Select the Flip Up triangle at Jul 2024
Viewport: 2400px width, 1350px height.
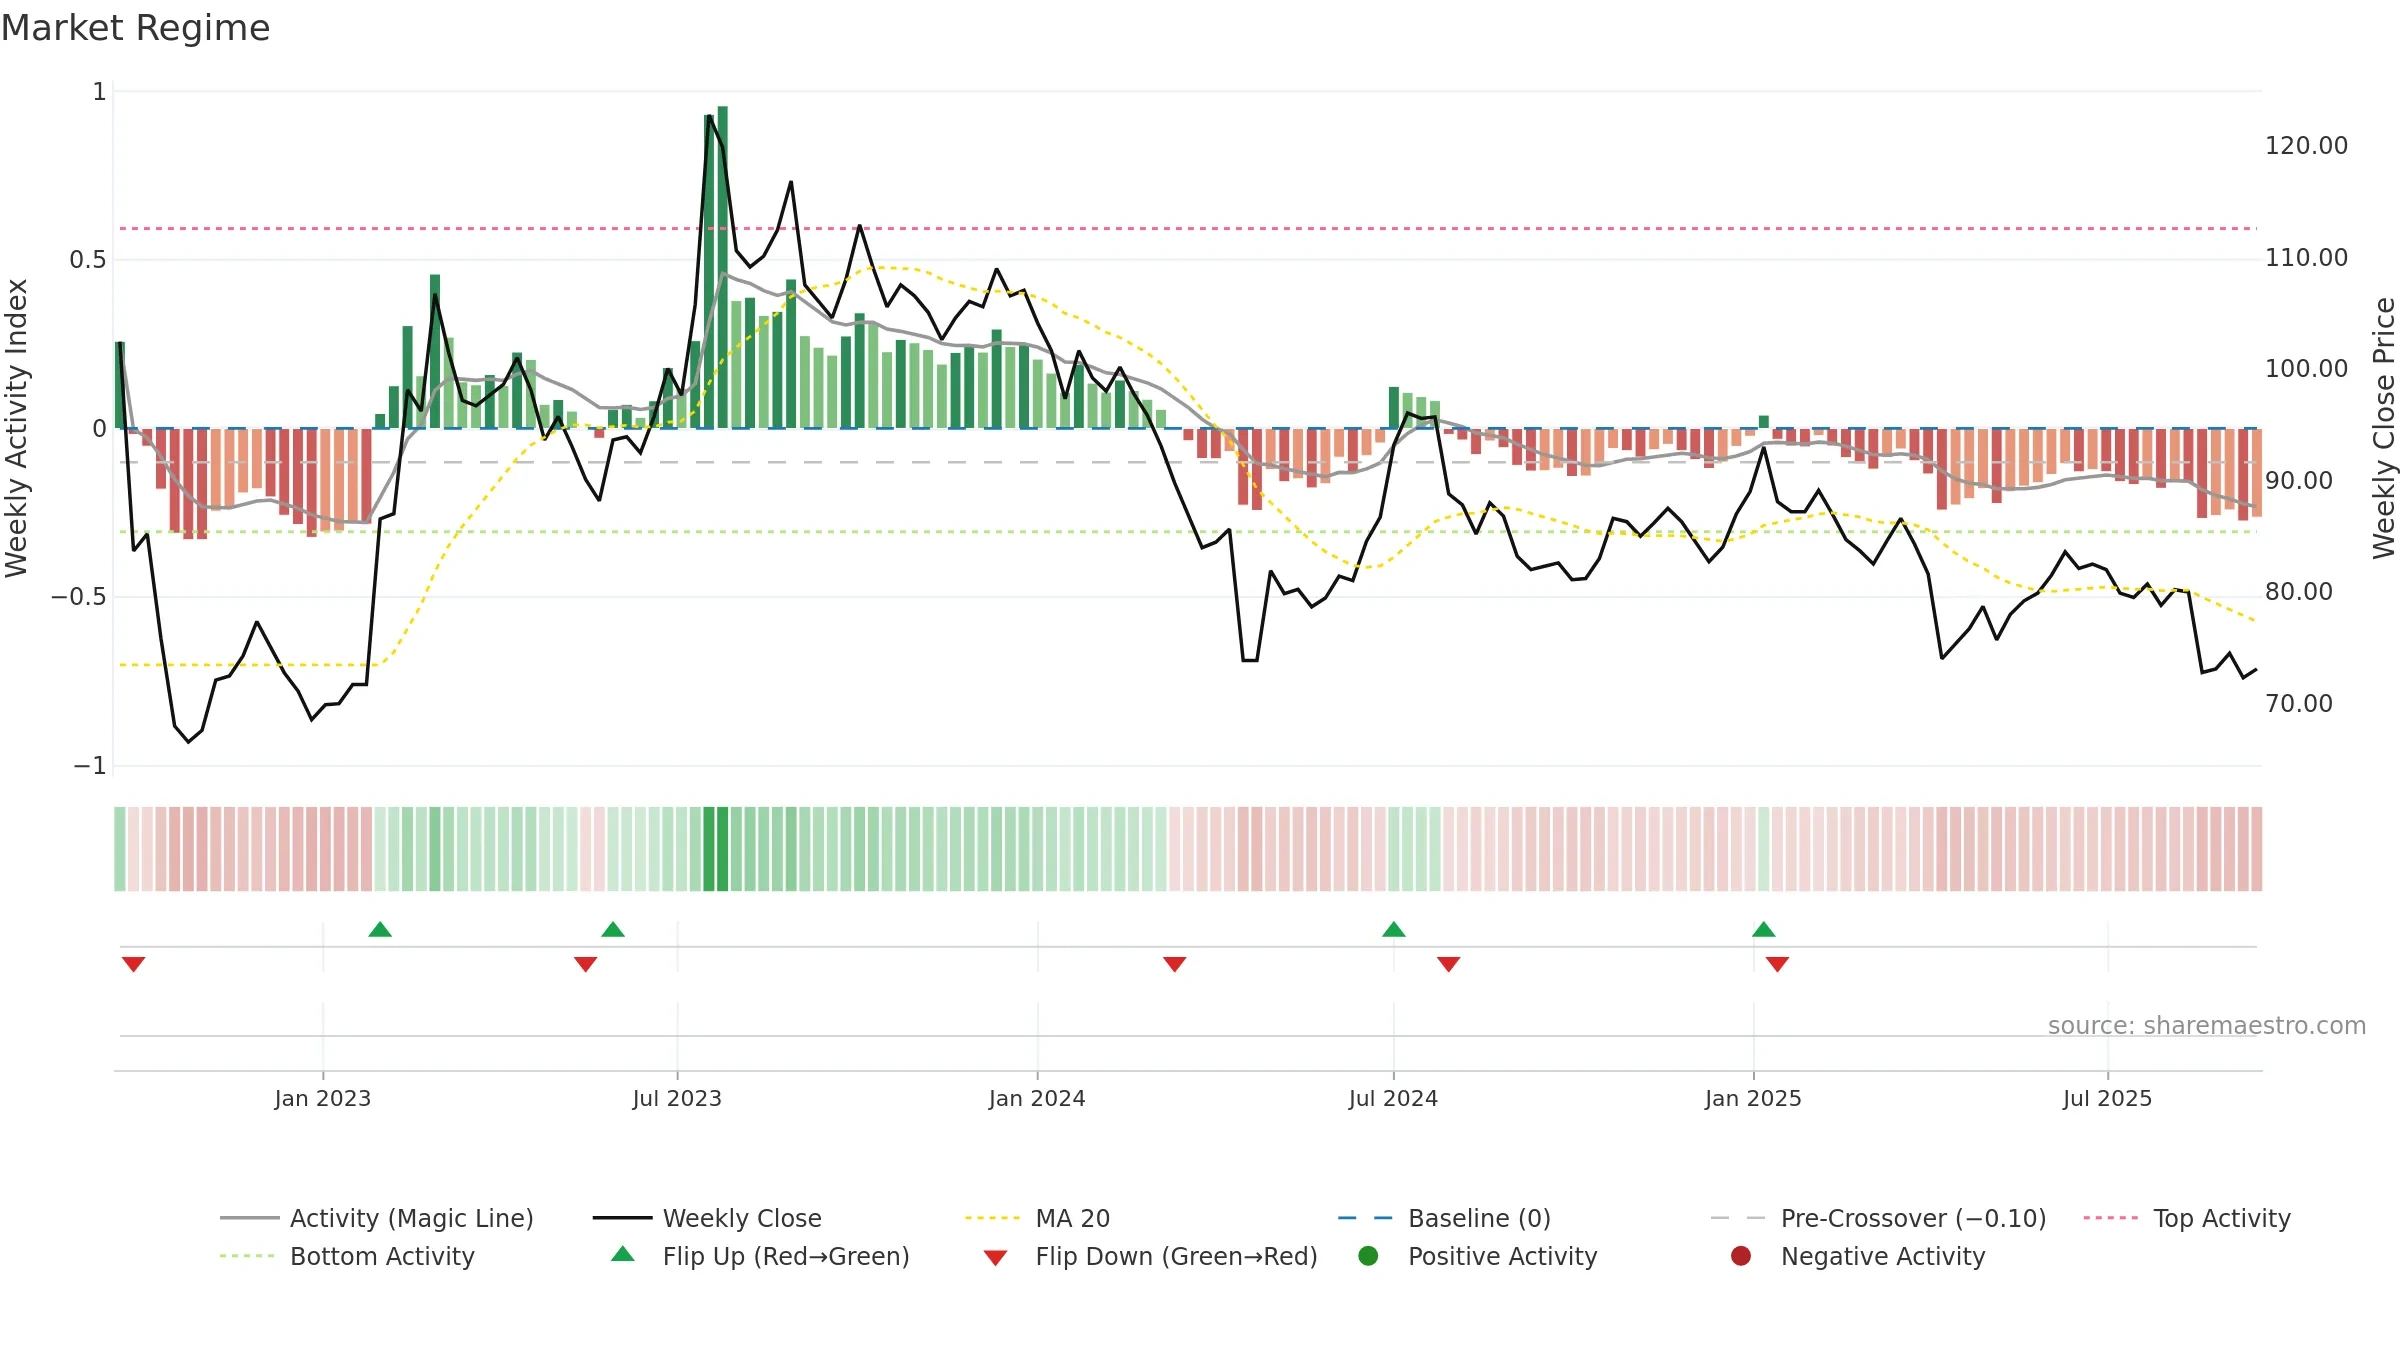(x=1394, y=930)
